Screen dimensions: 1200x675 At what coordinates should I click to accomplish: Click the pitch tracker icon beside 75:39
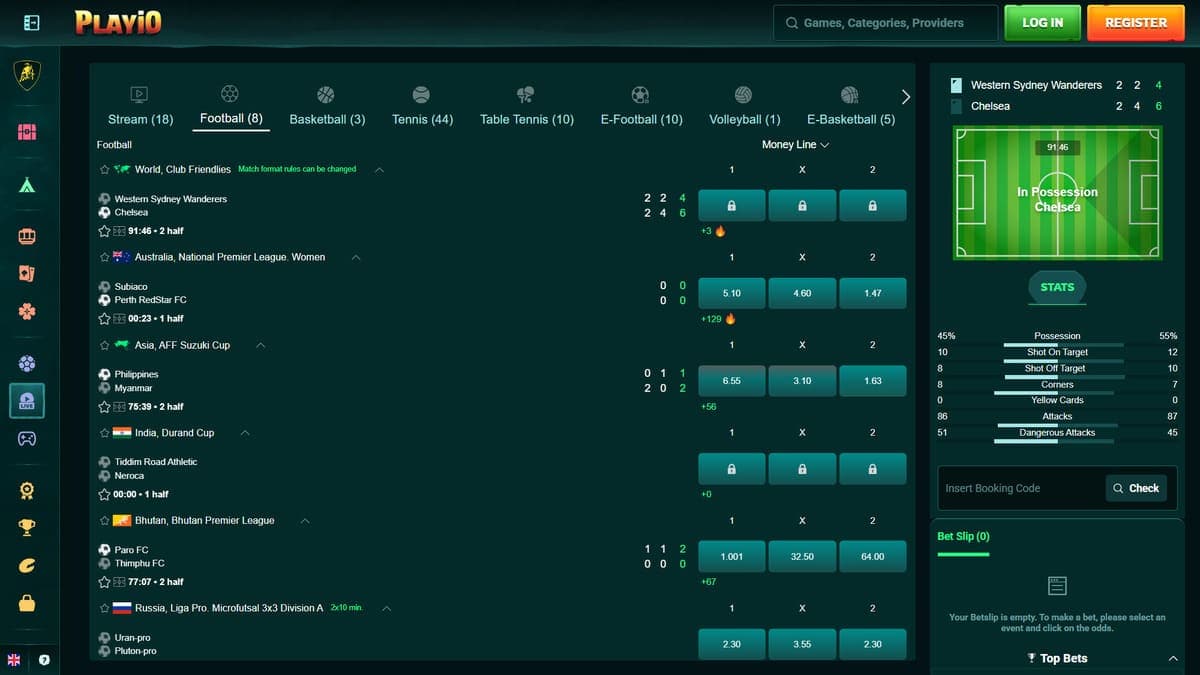pyautogui.click(x=119, y=407)
